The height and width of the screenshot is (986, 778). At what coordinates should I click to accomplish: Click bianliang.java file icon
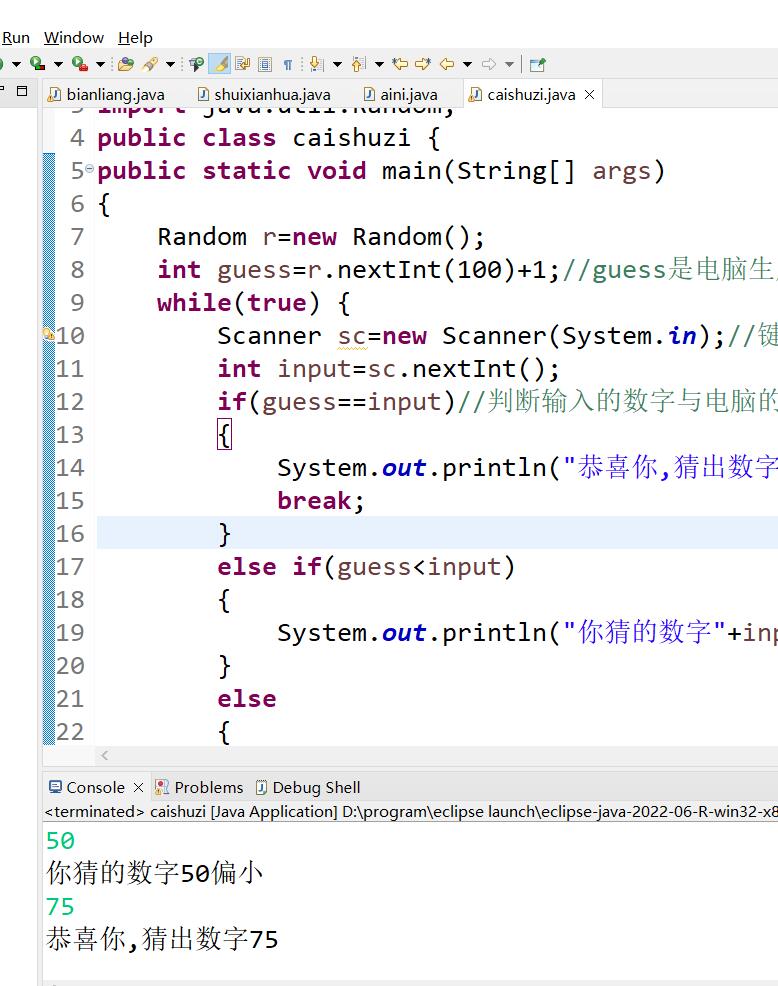pos(55,94)
